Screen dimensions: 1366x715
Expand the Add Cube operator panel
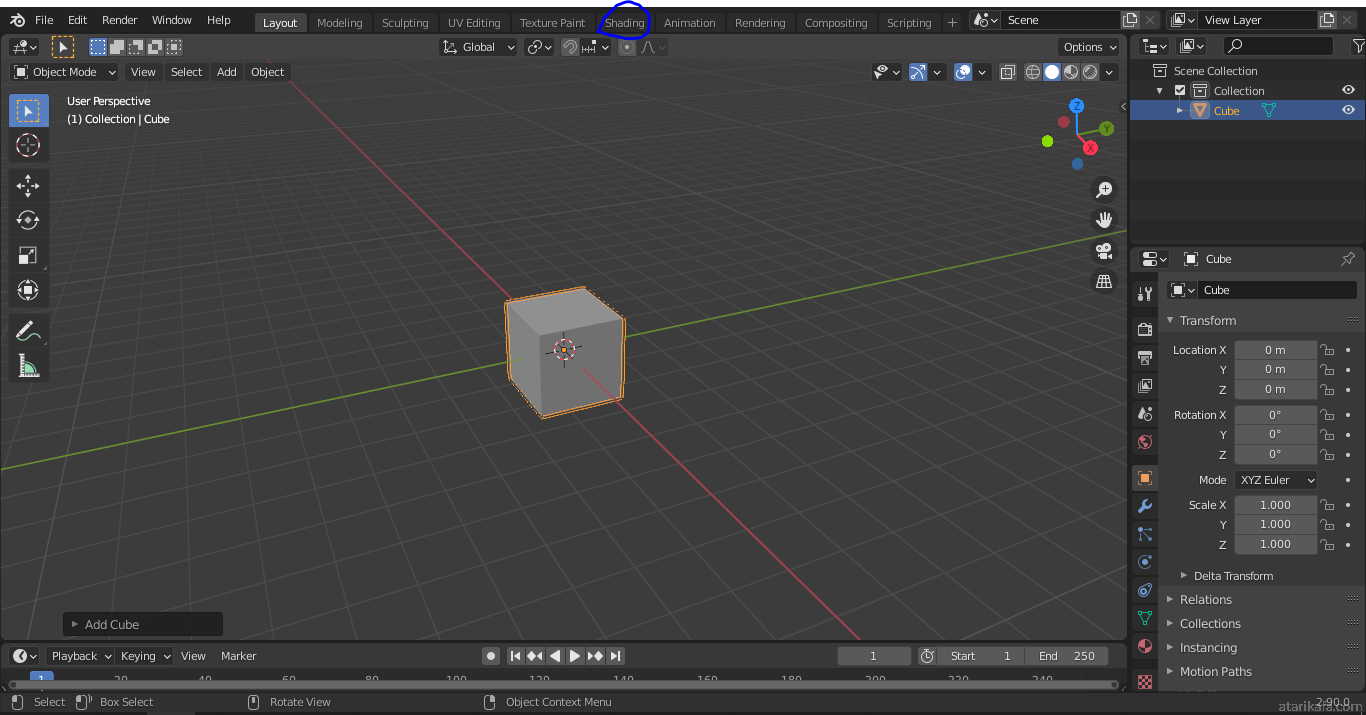click(143, 625)
